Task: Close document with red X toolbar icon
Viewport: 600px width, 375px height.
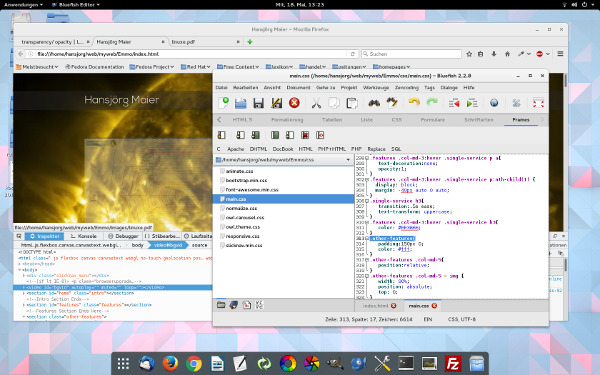Action: point(294,103)
